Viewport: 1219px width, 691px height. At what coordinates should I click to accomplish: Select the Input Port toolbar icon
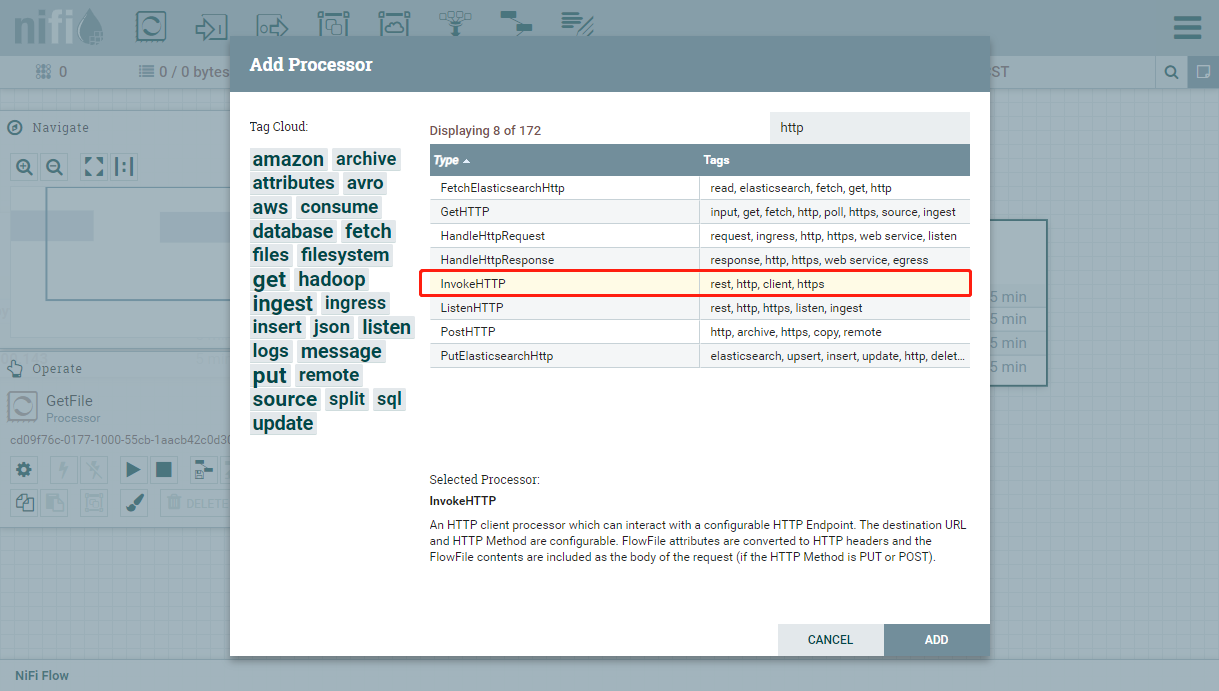pyautogui.click(x=212, y=26)
